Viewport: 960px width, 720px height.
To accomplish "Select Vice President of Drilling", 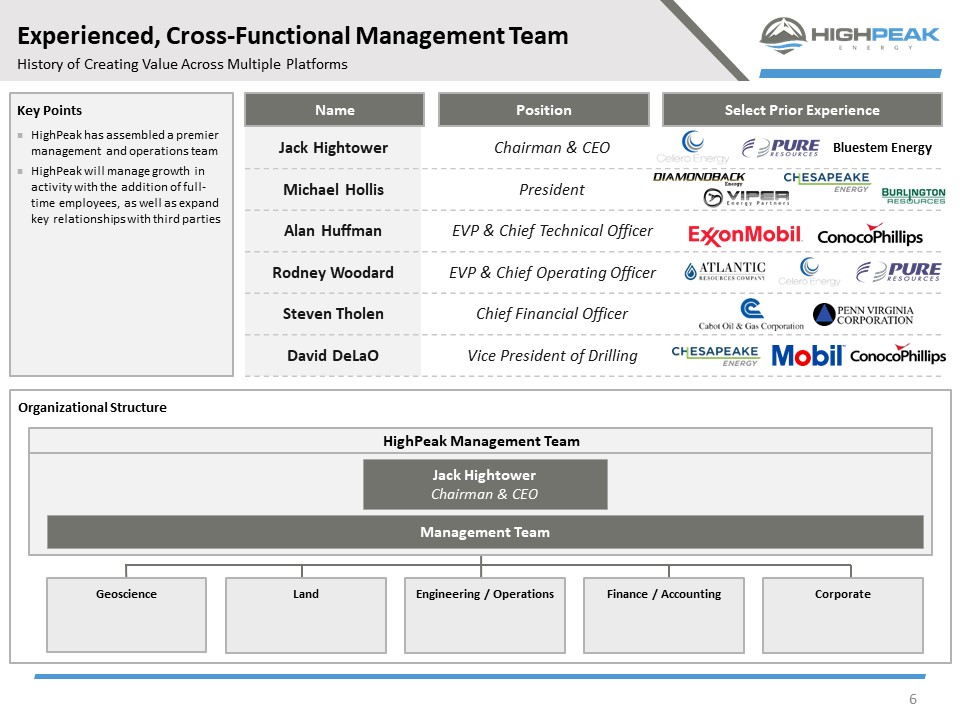I will (x=552, y=356).
